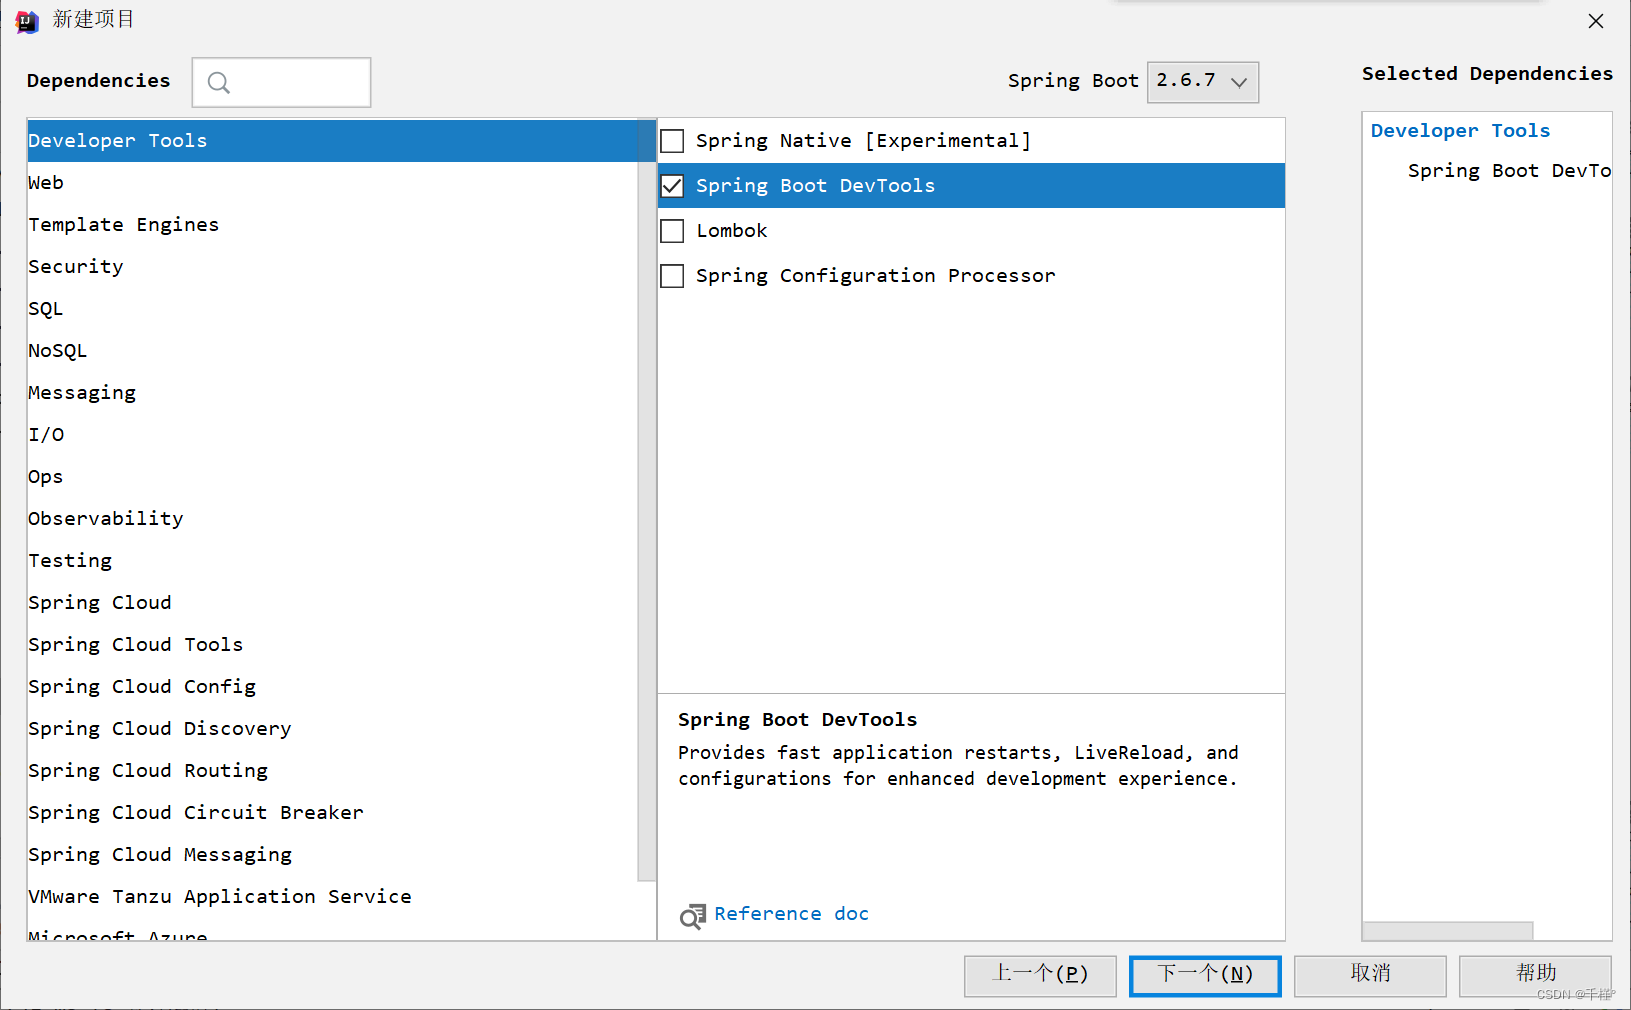
Task: Select Spring Cloud Routing category
Action: 332,771
